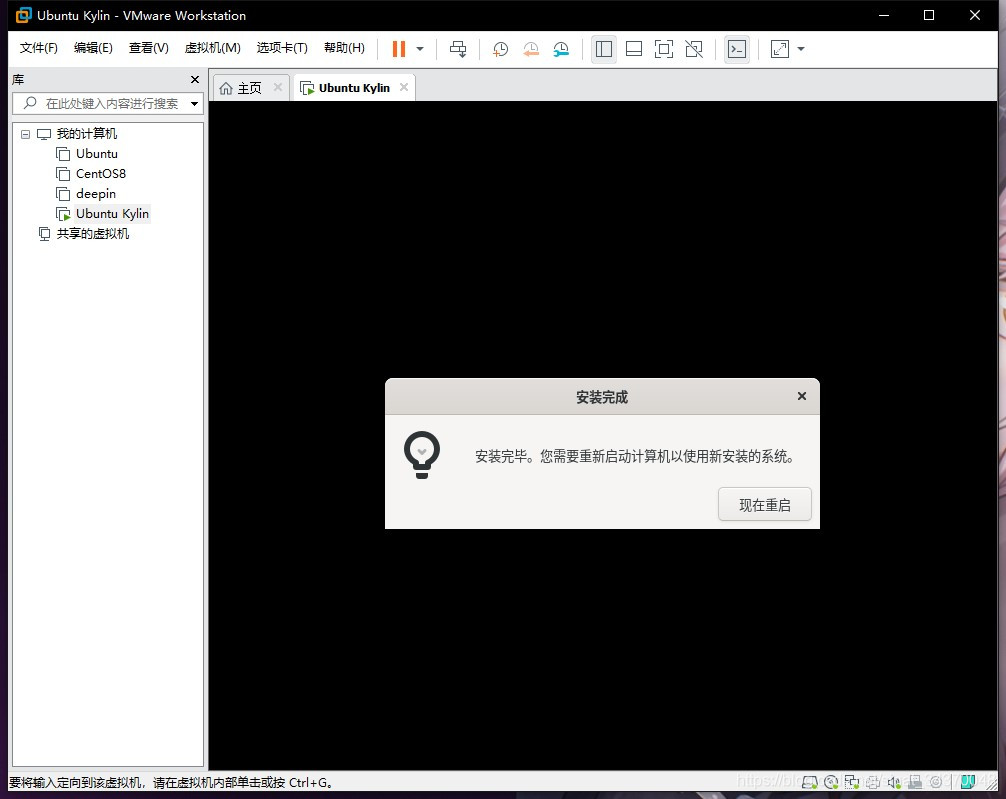
Task: Open the 文件(F) menu
Action: [38, 48]
